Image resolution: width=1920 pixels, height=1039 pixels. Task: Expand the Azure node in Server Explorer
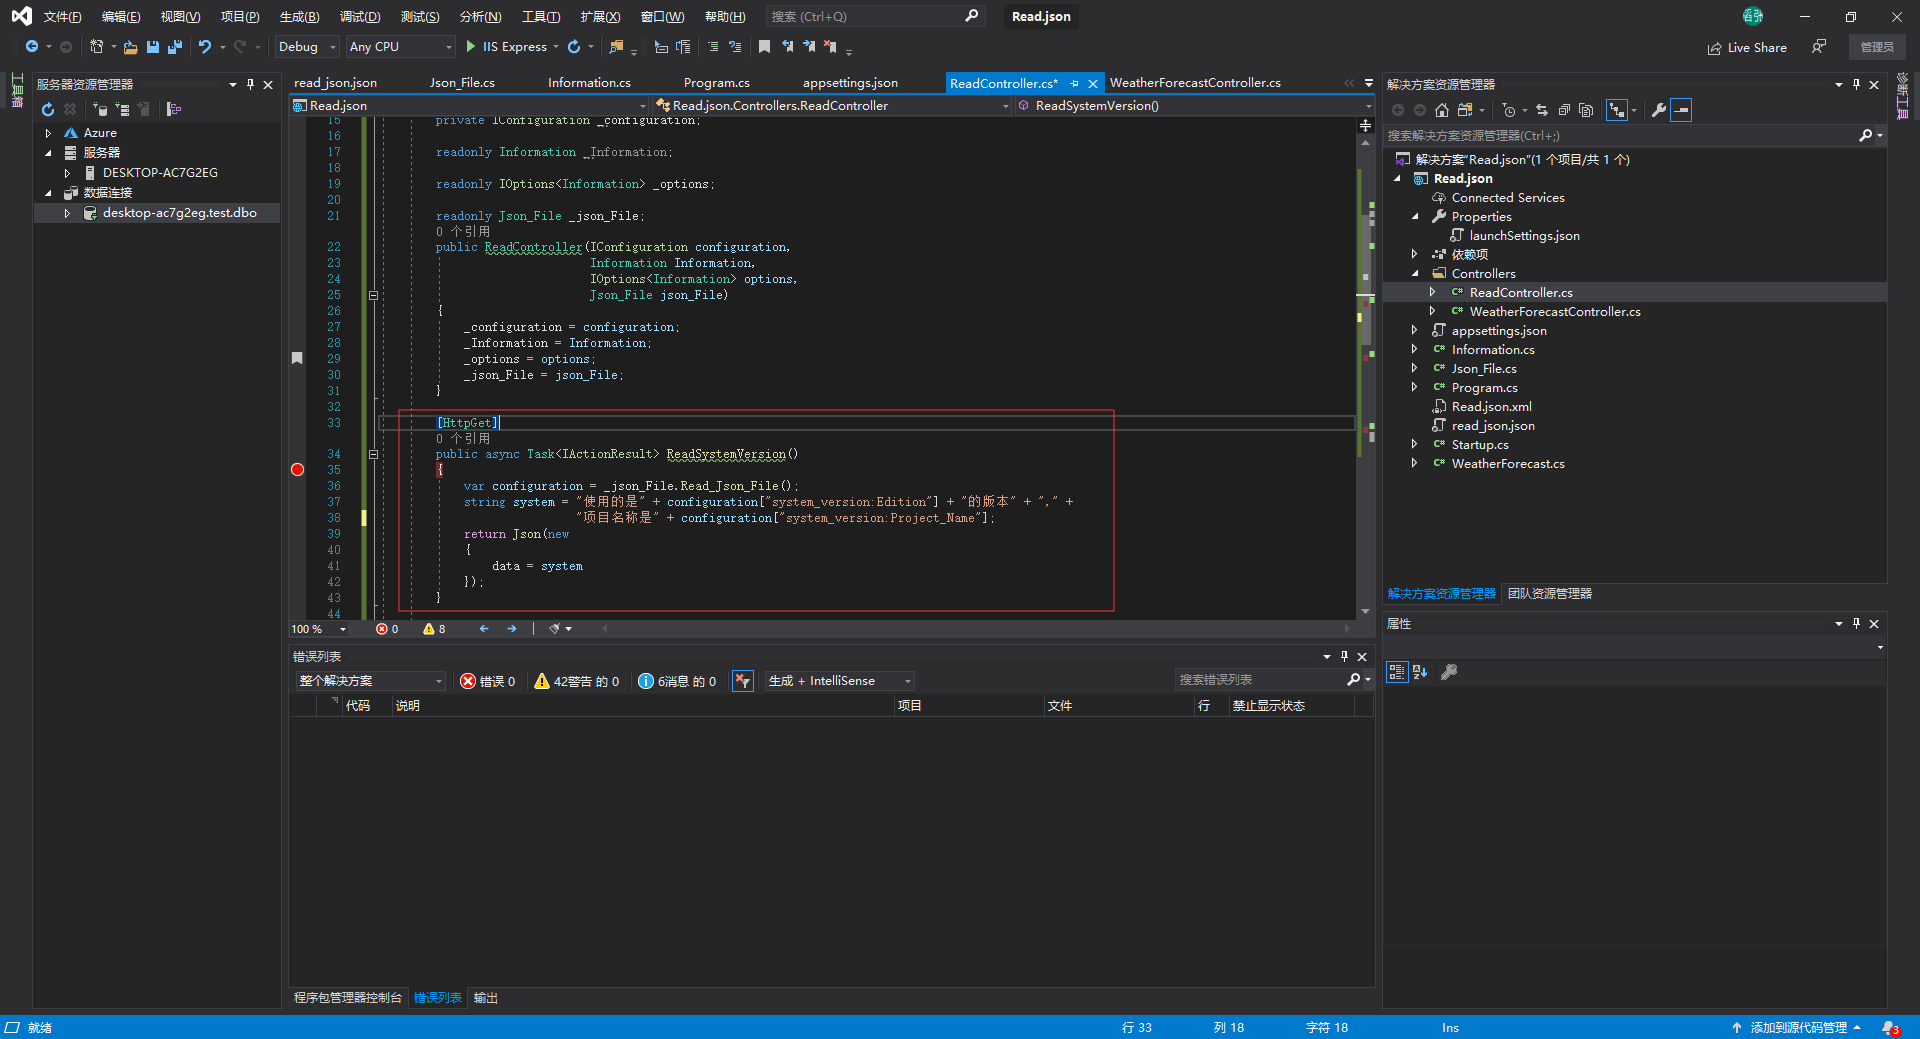pos(48,133)
